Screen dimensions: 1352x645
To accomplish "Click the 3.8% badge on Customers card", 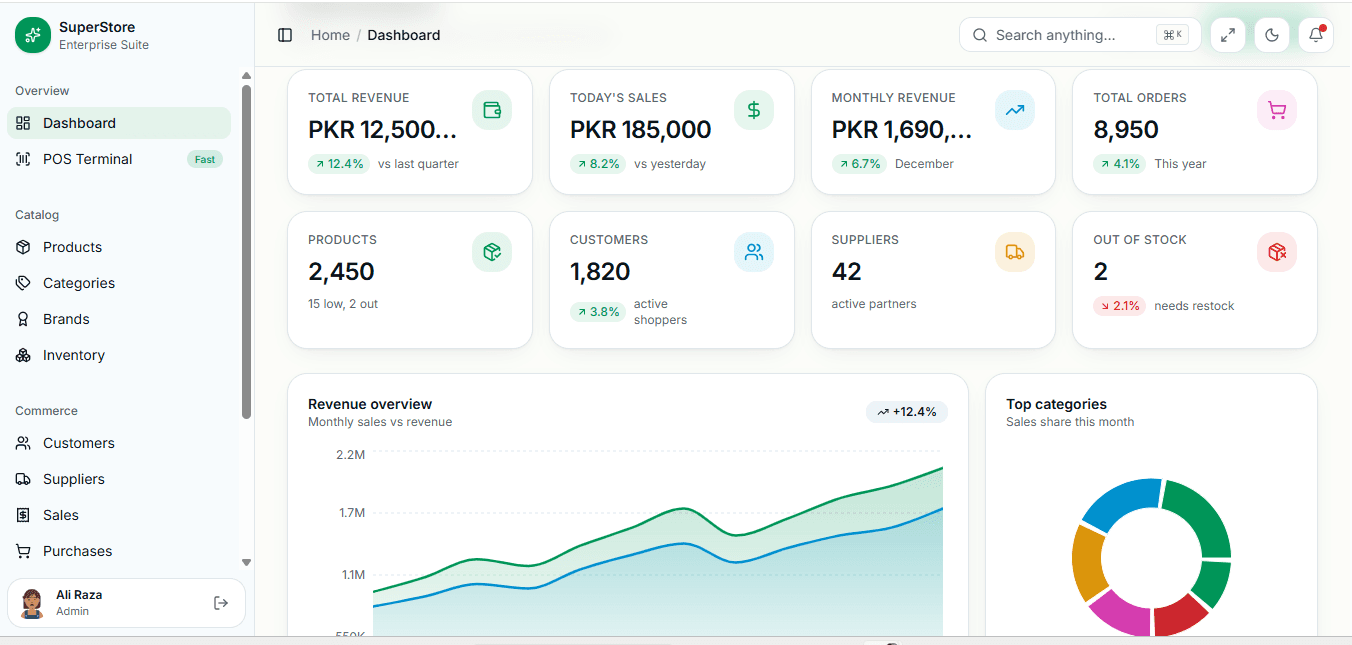I will [x=598, y=312].
